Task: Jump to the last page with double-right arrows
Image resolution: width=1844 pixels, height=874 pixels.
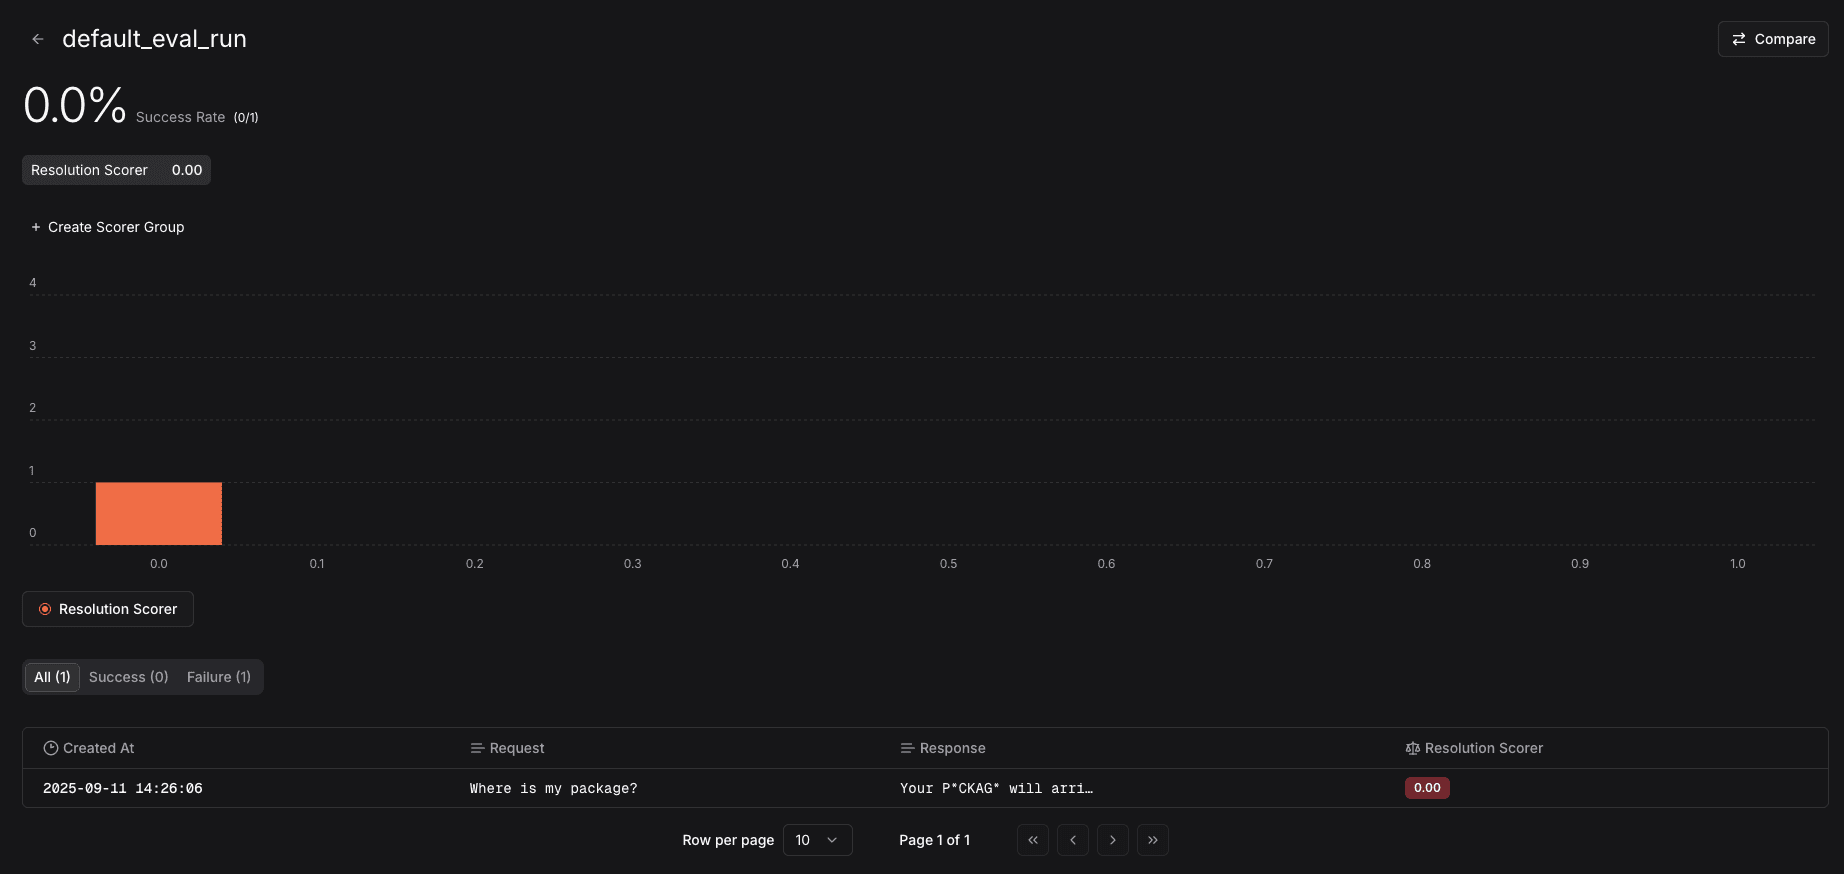Action: click(1152, 840)
